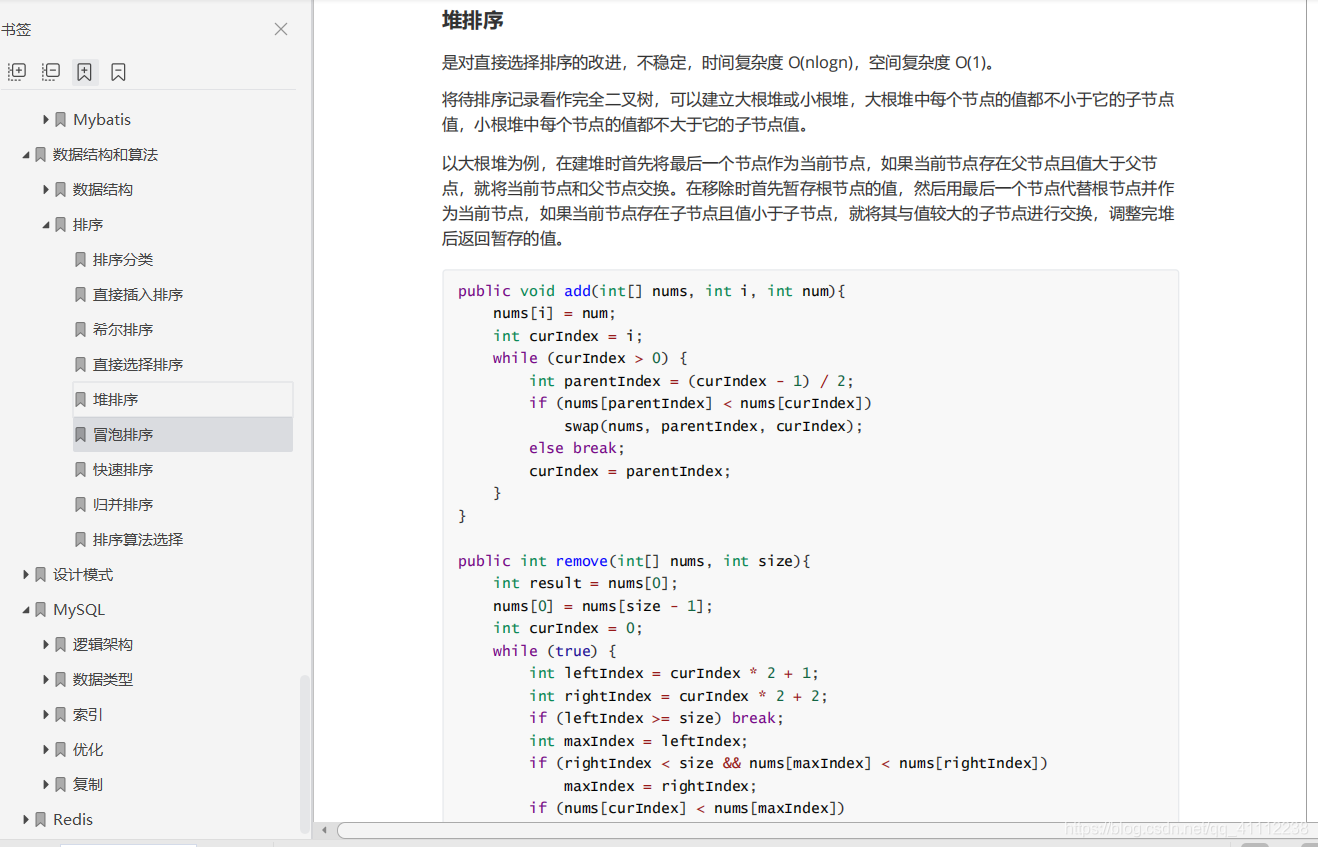Open the 数据结构和算法 bookmark

(x=105, y=154)
